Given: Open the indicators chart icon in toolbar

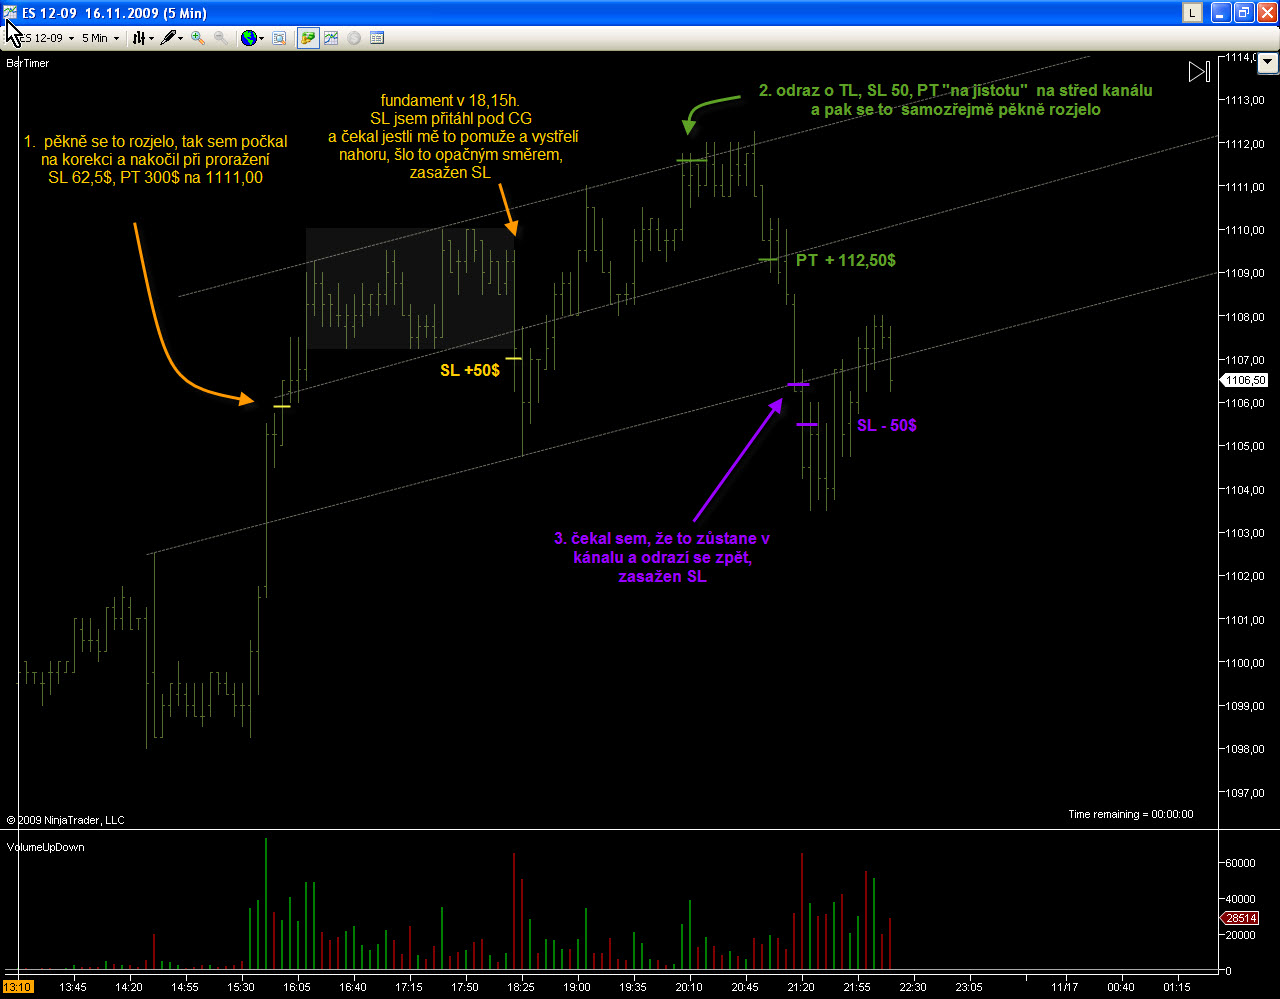Looking at the screenshot, I should (x=330, y=38).
